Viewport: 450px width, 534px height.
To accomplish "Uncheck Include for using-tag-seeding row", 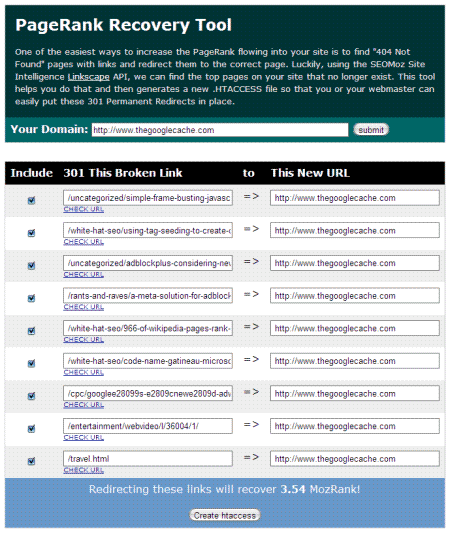I will click(x=31, y=233).
